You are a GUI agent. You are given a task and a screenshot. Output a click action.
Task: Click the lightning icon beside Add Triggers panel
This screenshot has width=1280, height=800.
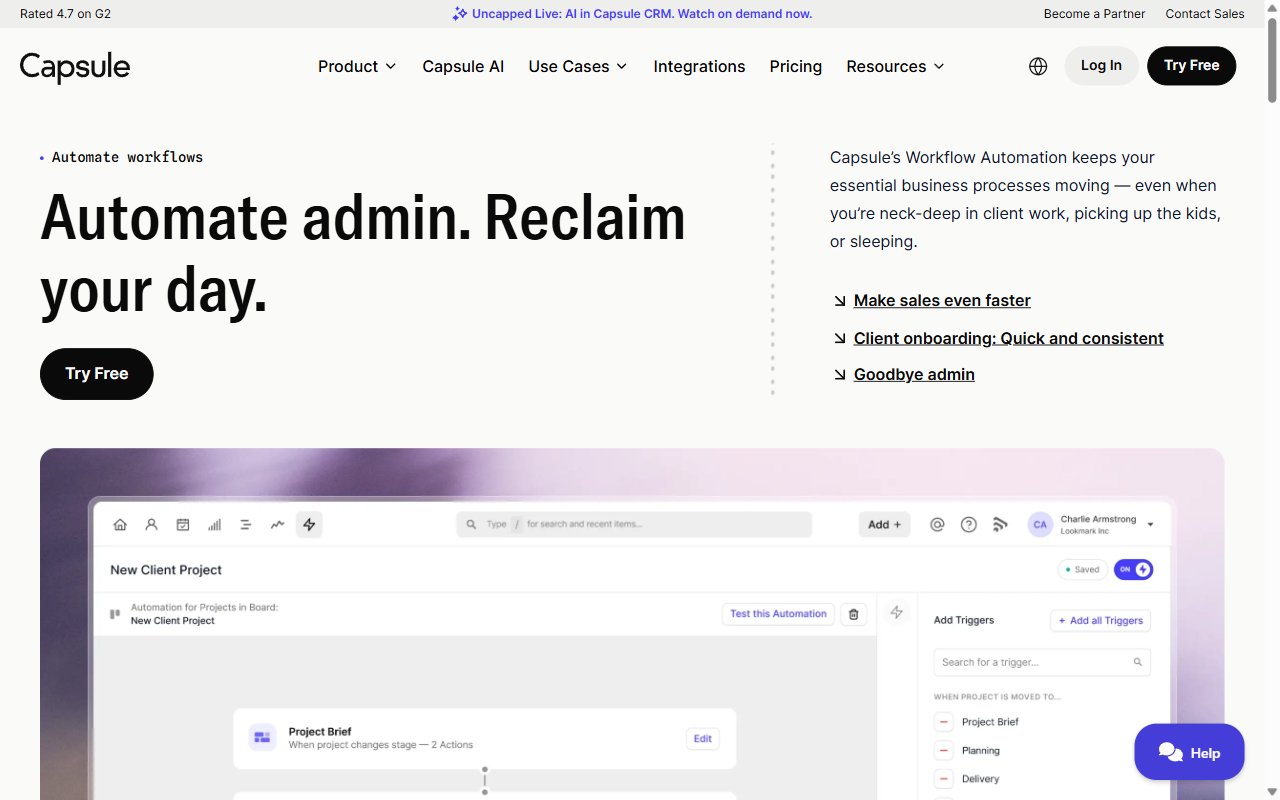coord(896,612)
